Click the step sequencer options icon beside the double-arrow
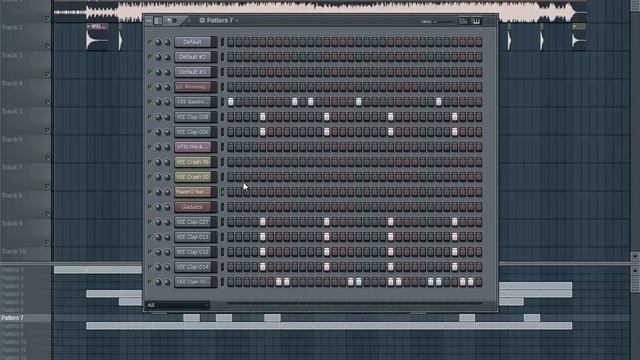 click(x=158, y=20)
